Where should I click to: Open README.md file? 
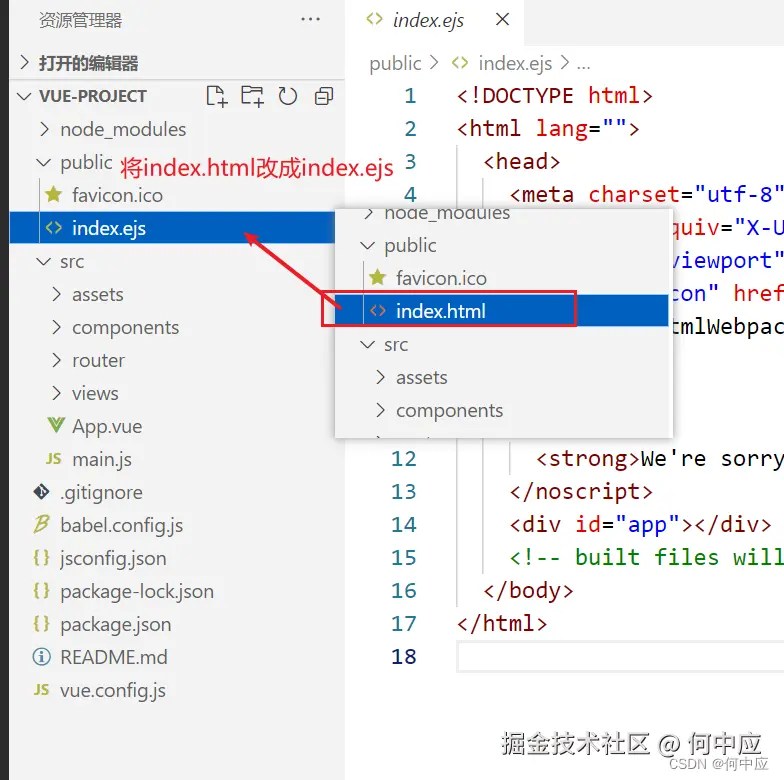[x=114, y=657]
